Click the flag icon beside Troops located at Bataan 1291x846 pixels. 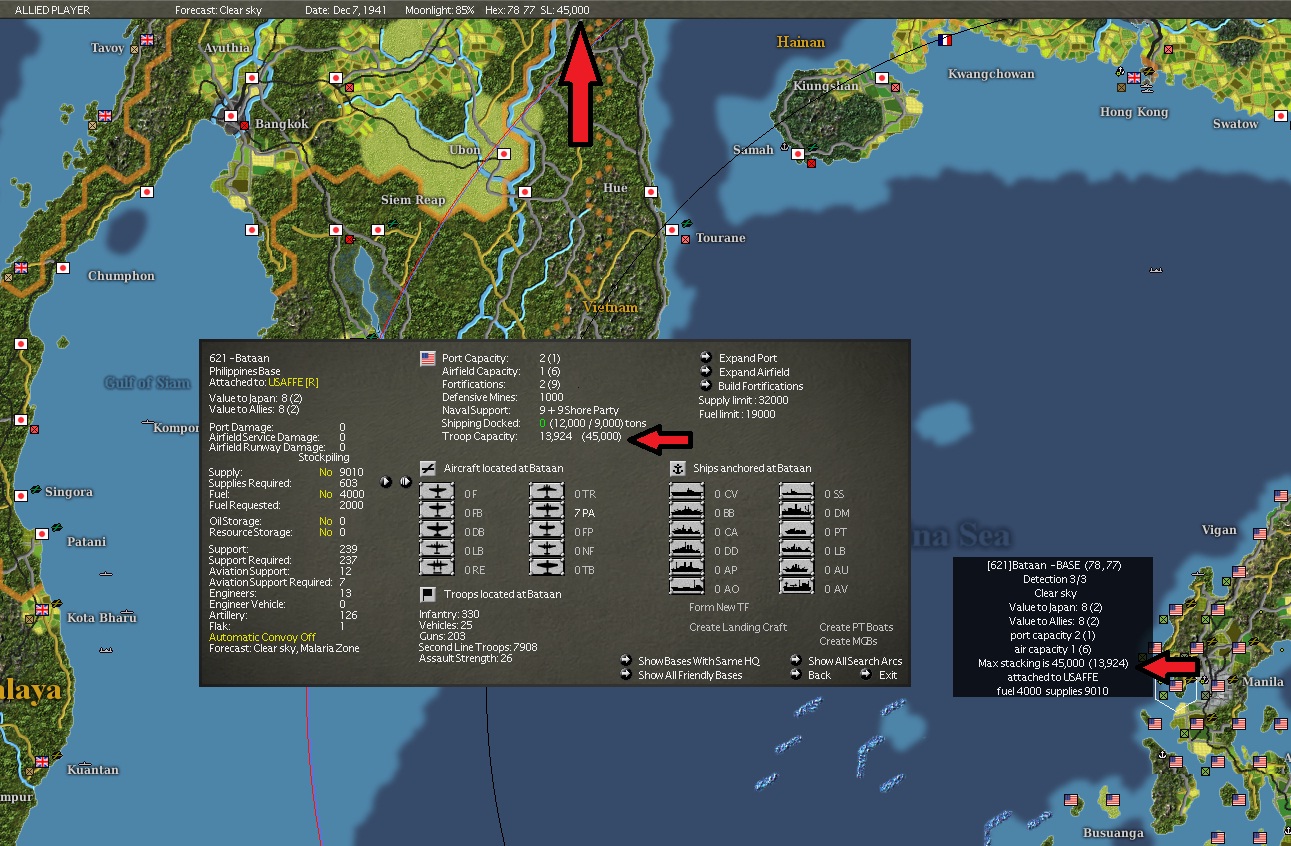tap(427, 594)
